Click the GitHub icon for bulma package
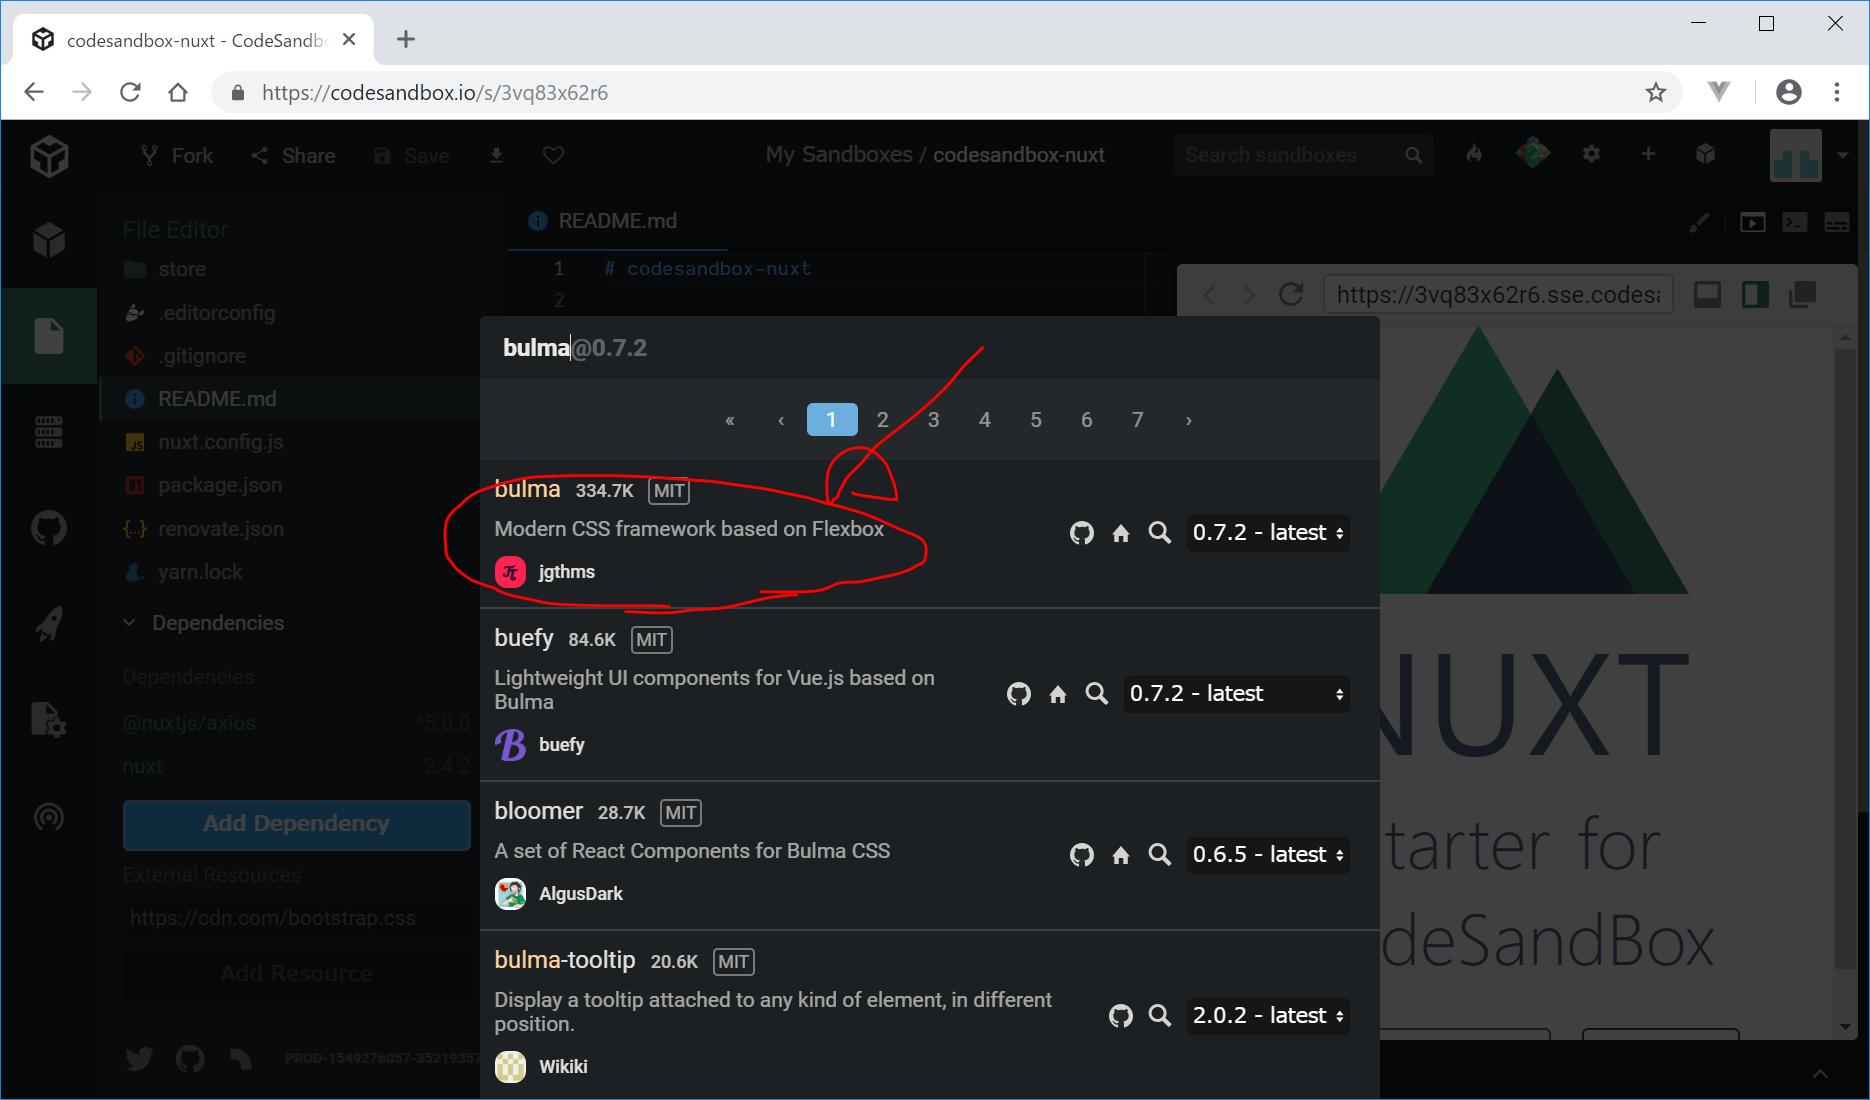The height and width of the screenshot is (1100, 1870). pyautogui.click(x=1081, y=533)
